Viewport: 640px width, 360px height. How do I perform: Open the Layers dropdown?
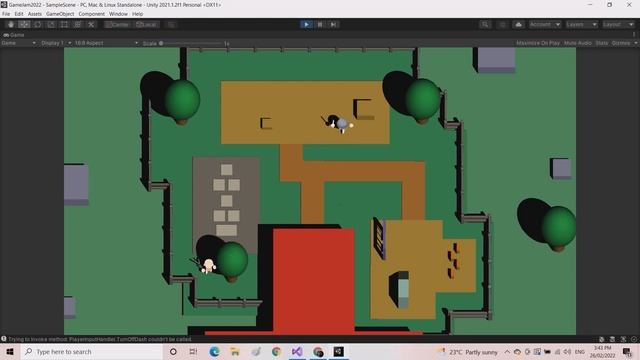click(x=582, y=24)
